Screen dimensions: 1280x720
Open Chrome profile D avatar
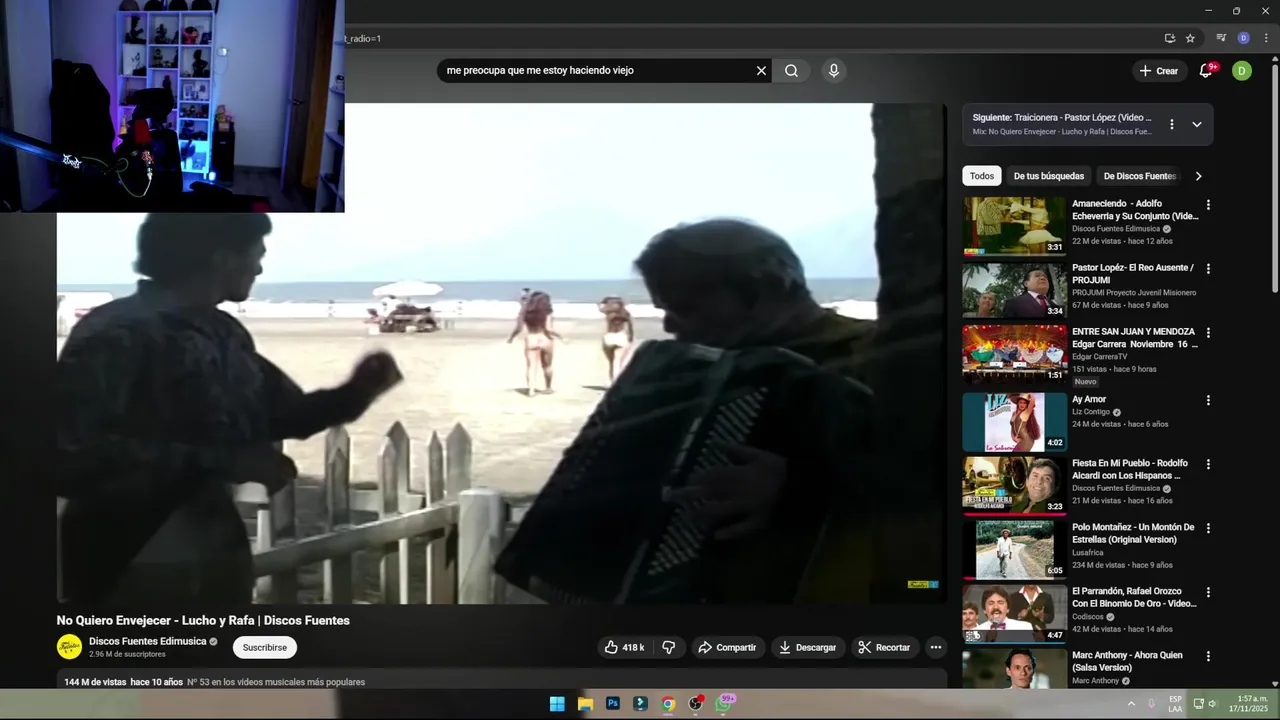pos(1243,38)
